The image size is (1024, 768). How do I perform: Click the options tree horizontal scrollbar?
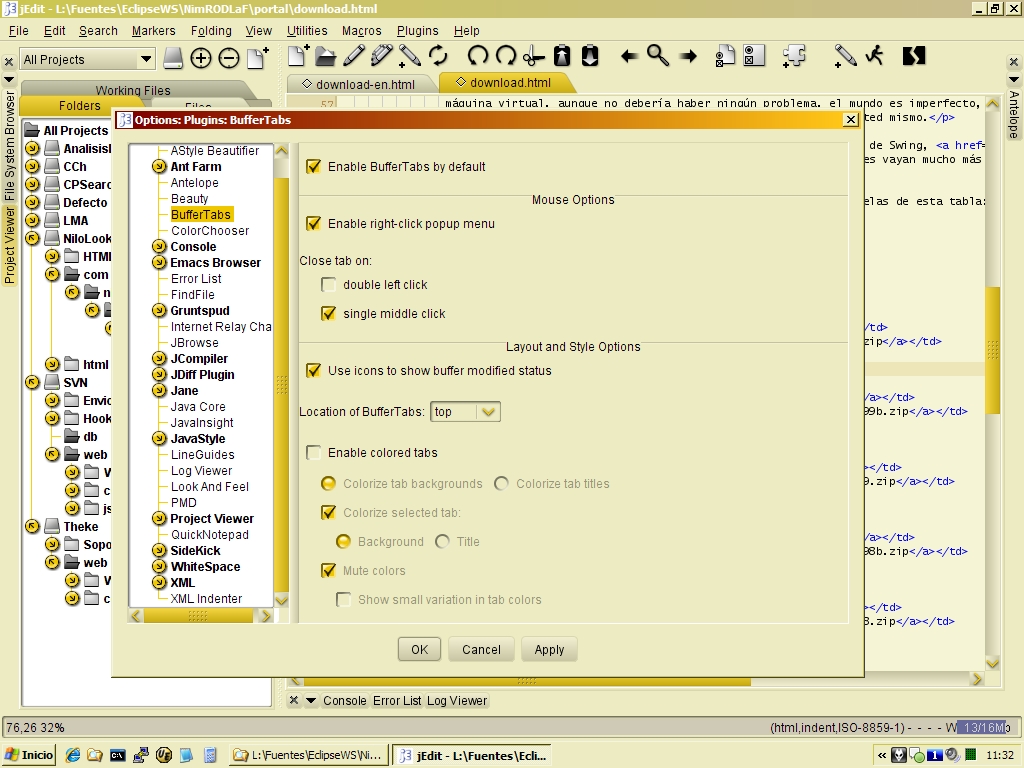[x=200, y=616]
